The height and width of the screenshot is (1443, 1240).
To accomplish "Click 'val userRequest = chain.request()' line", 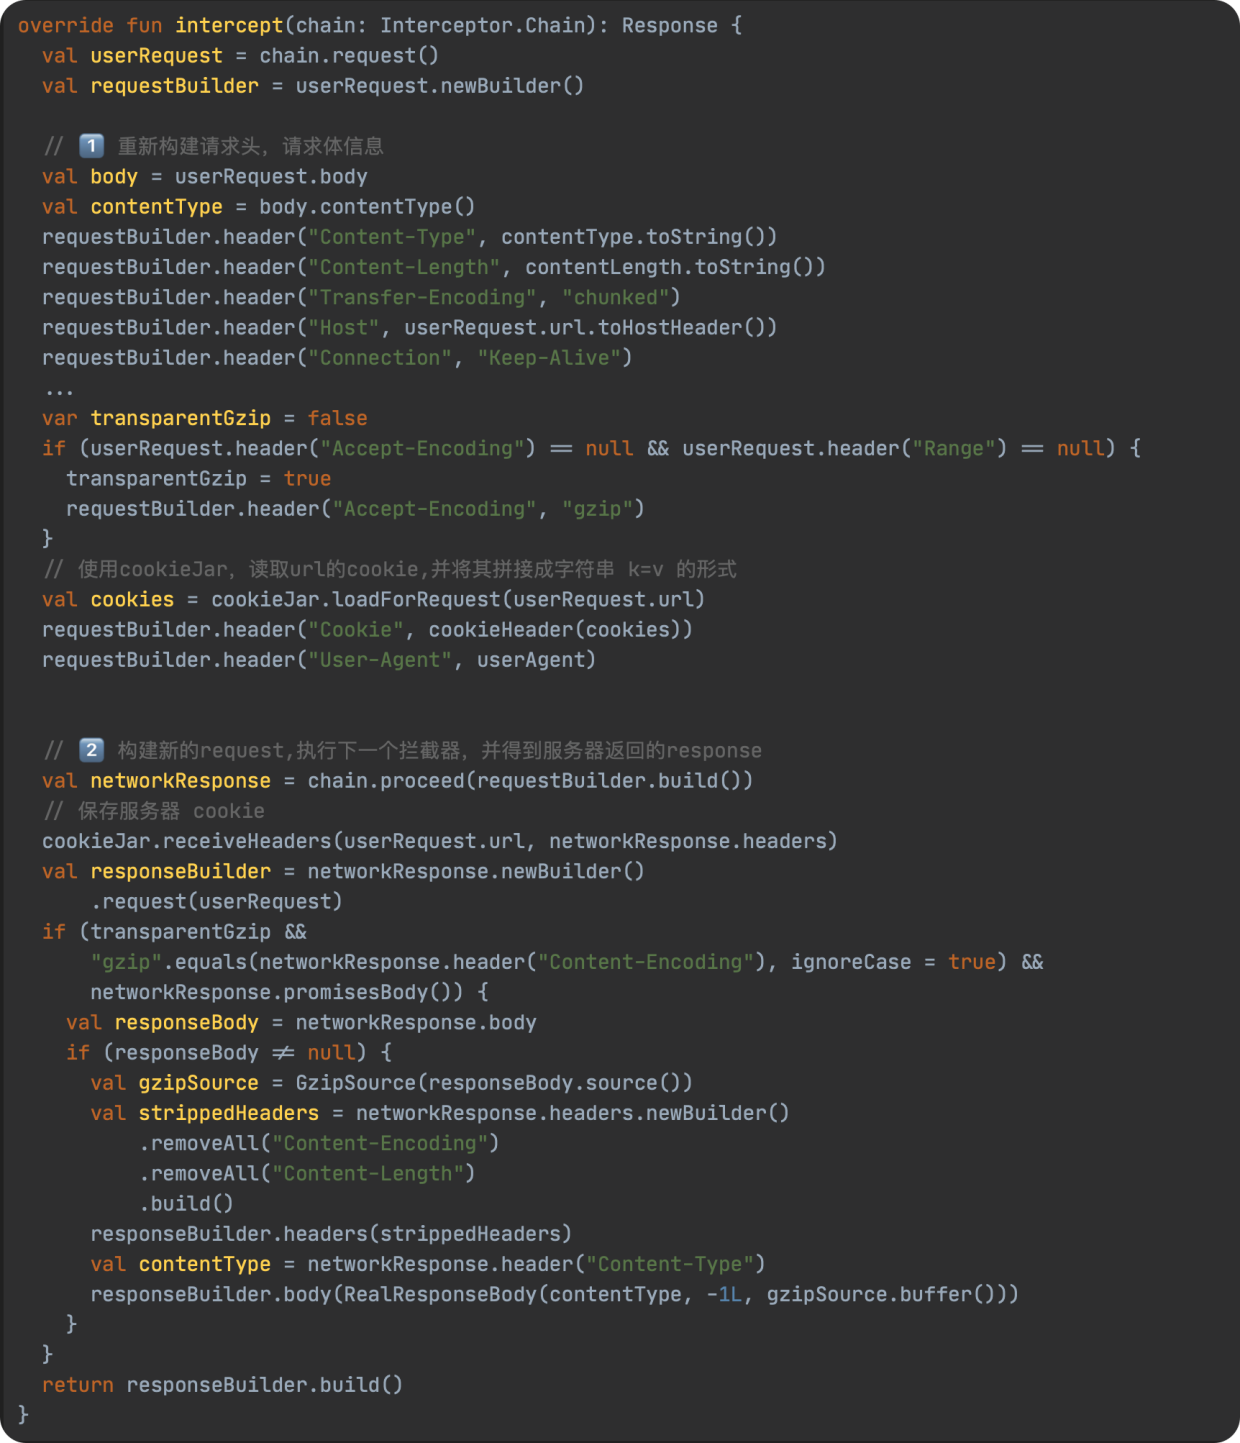I will click(240, 56).
